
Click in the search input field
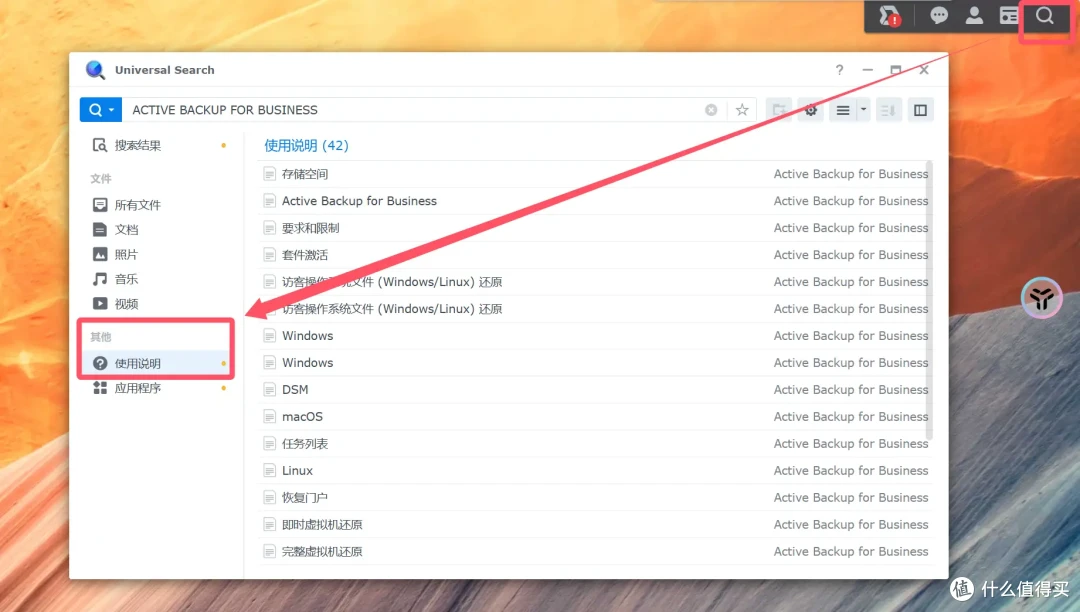(x=413, y=110)
